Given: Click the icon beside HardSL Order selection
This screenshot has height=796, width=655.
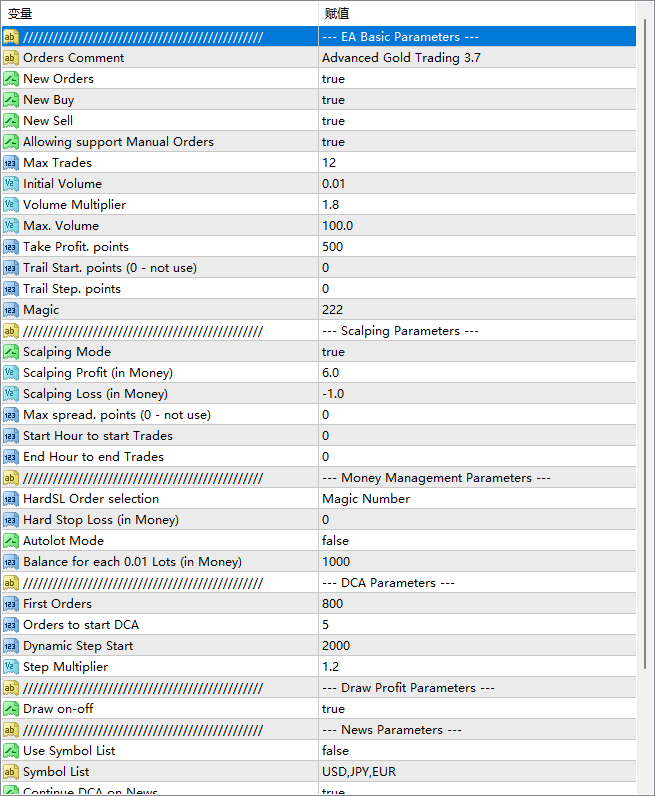Looking at the screenshot, I should [x=11, y=499].
